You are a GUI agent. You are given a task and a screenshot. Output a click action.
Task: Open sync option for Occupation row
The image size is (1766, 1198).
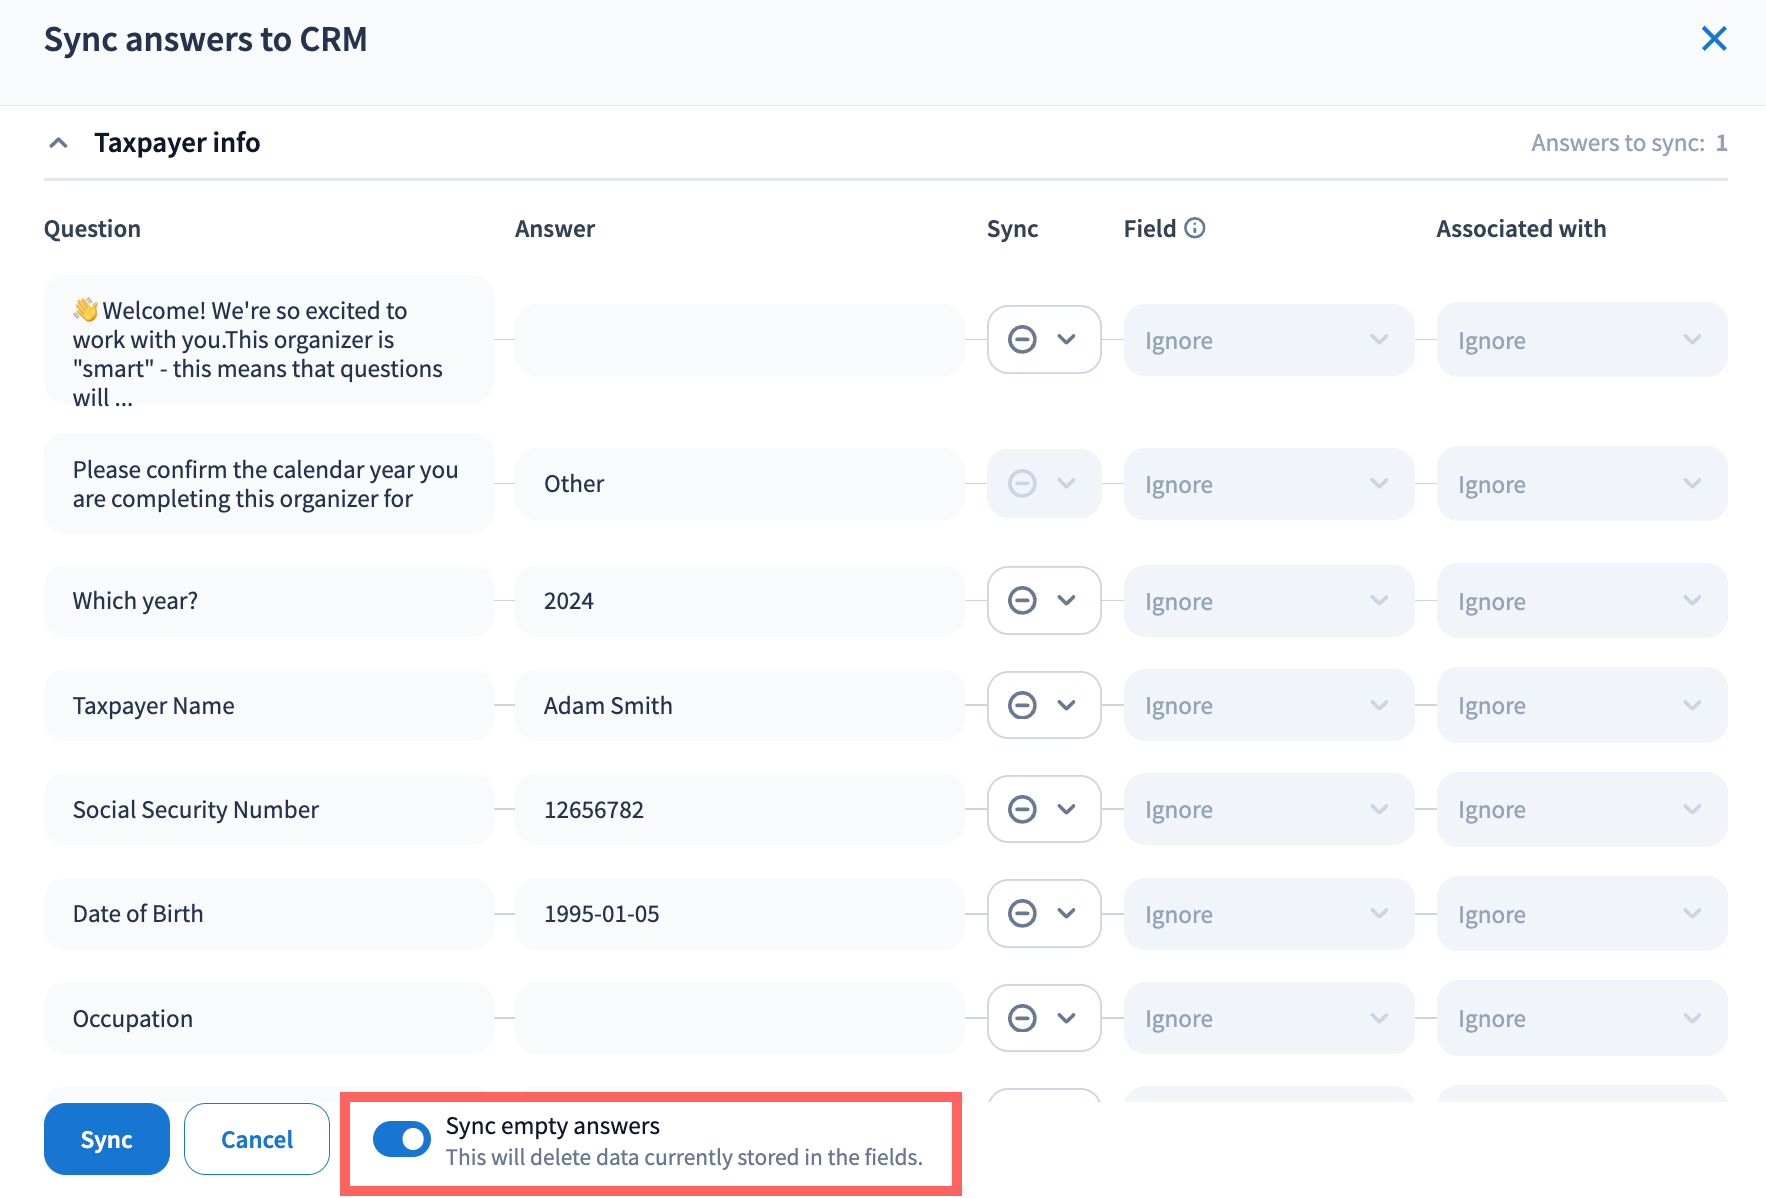pos(1043,1018)
